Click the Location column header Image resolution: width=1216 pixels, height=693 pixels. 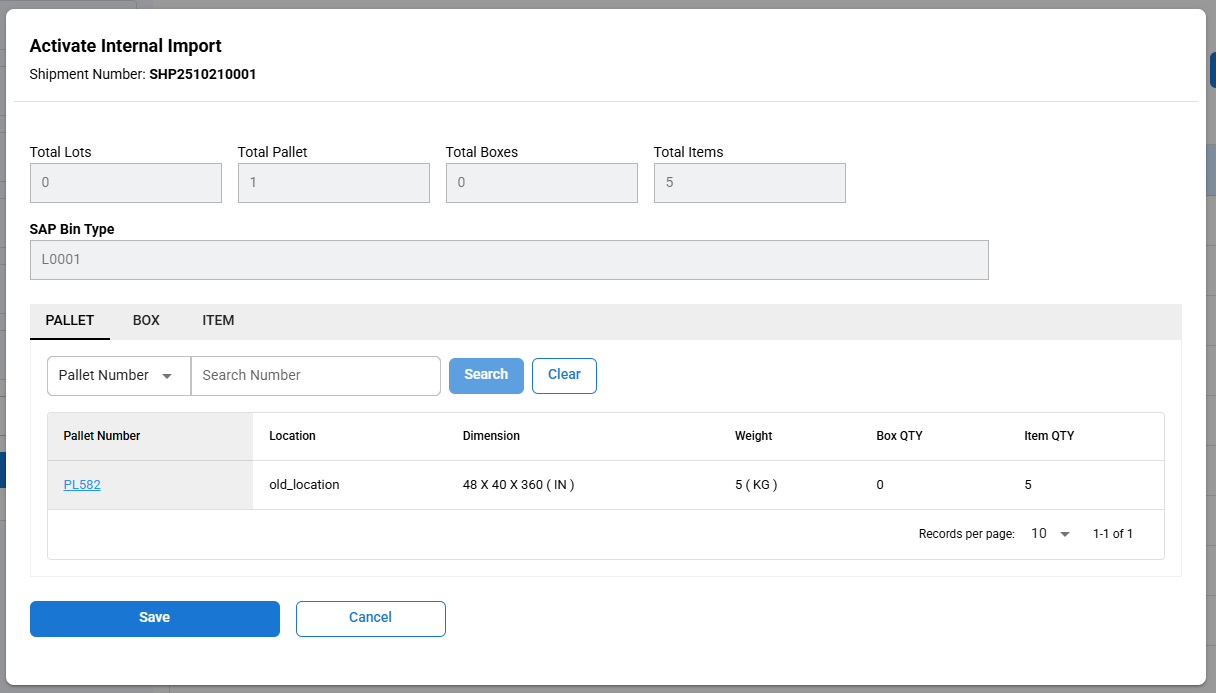[x=292, y=436]
